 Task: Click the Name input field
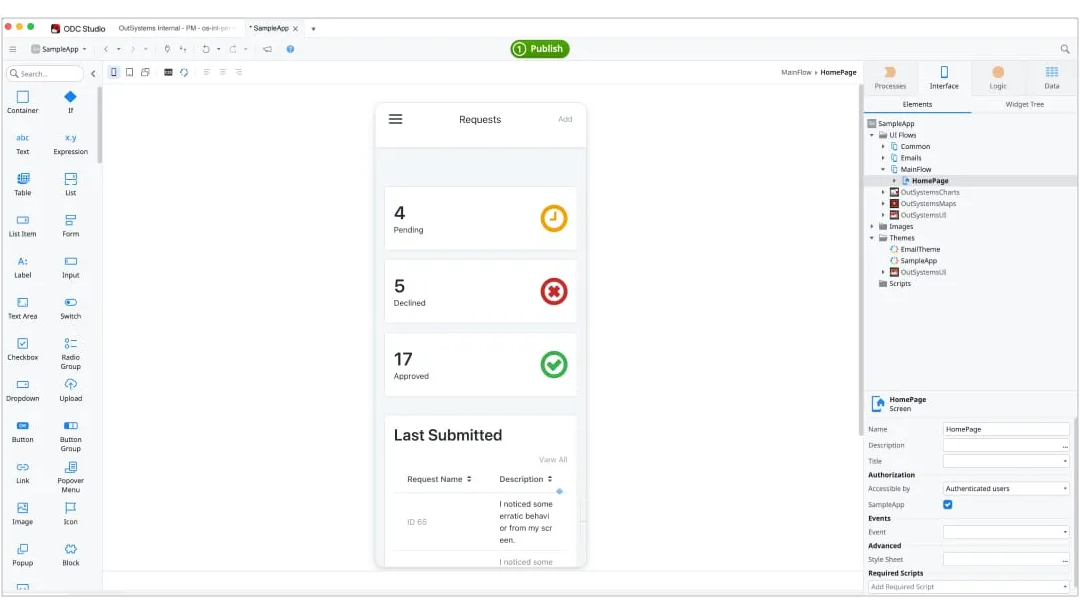click(x=1006, y=429)
